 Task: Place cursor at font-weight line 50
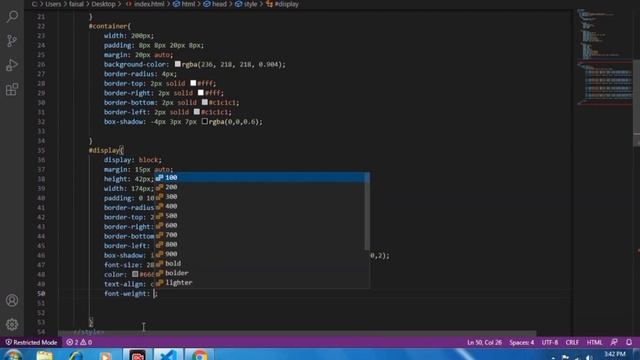[x=131, y=293]
